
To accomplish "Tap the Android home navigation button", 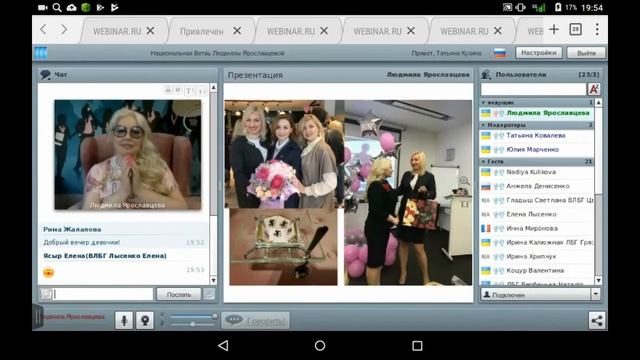I will click(x=320, y=346).
